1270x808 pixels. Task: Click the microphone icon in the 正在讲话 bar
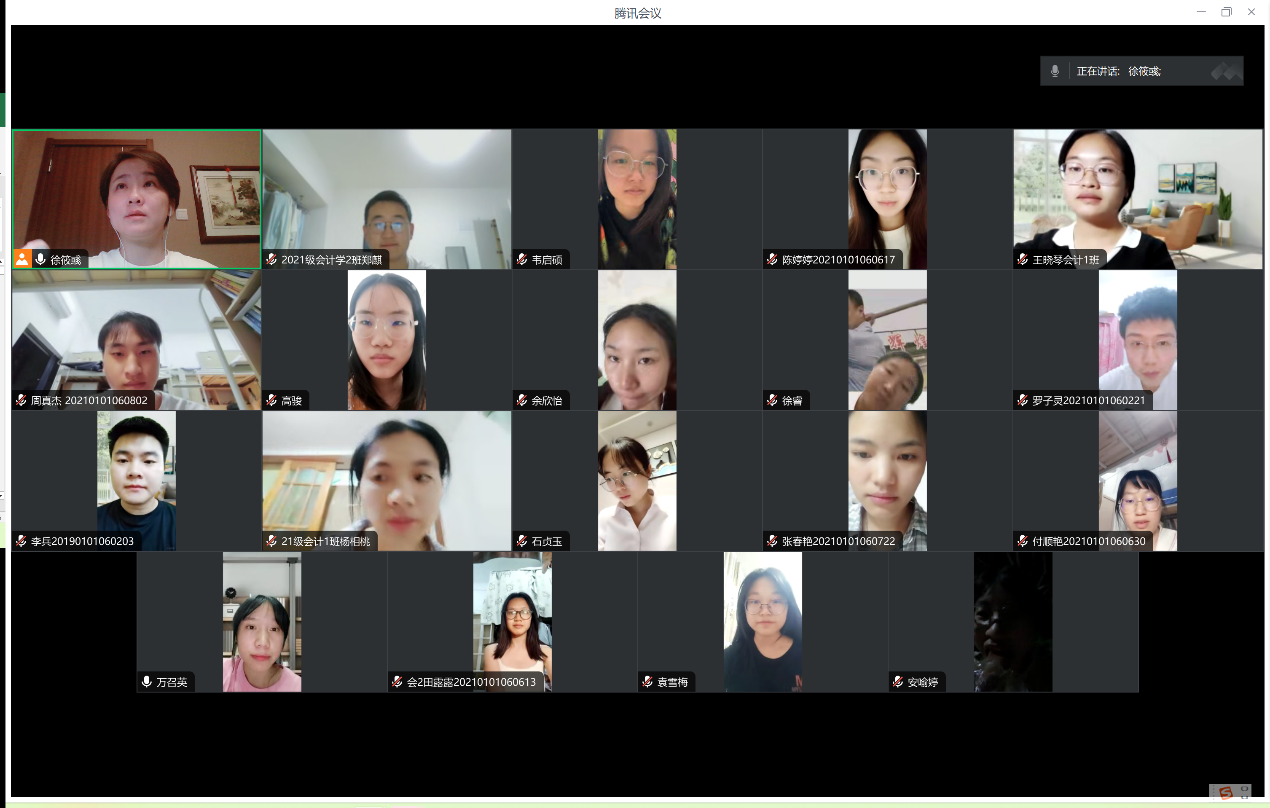(x=1054, y=71)
